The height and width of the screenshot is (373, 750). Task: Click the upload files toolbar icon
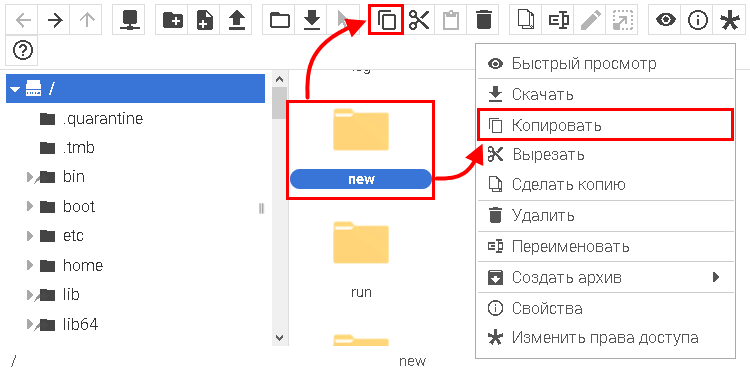236,20
